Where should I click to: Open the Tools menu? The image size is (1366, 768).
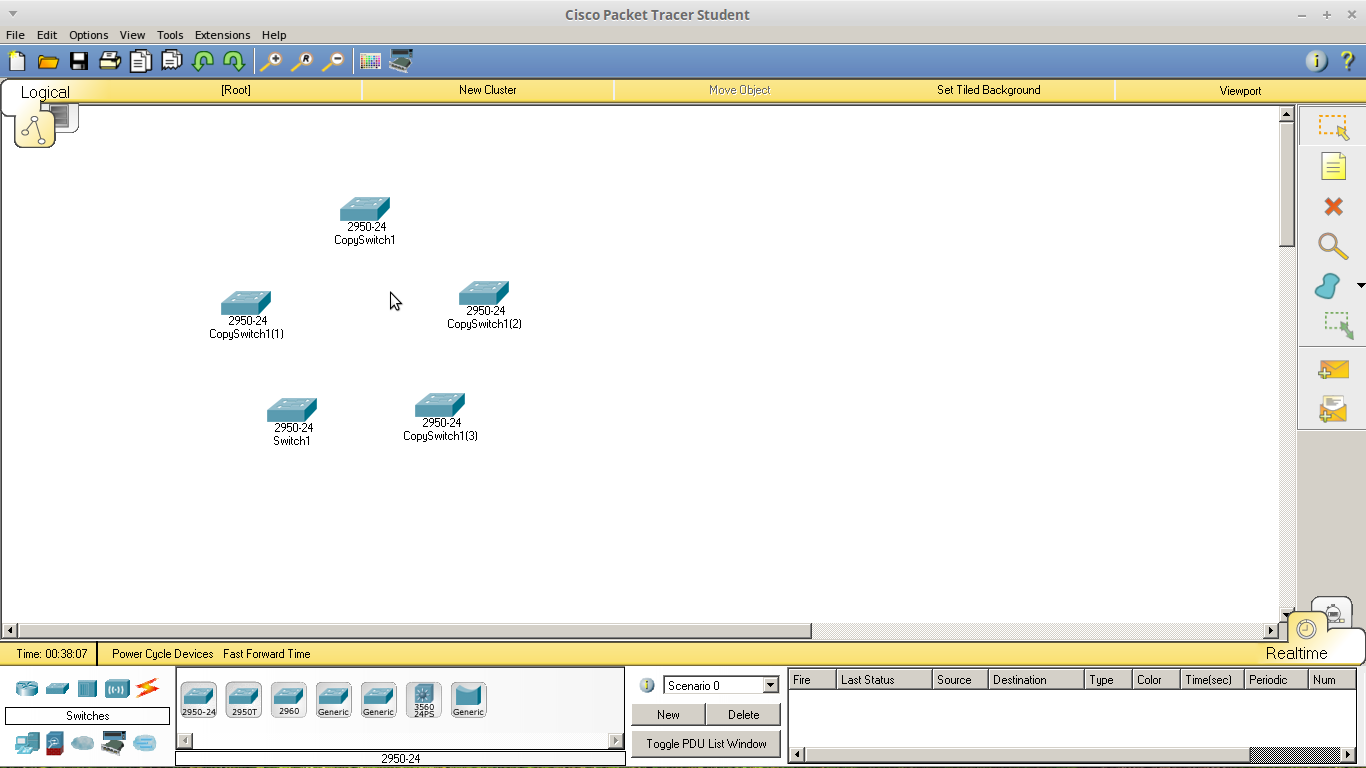click(170, 34)
